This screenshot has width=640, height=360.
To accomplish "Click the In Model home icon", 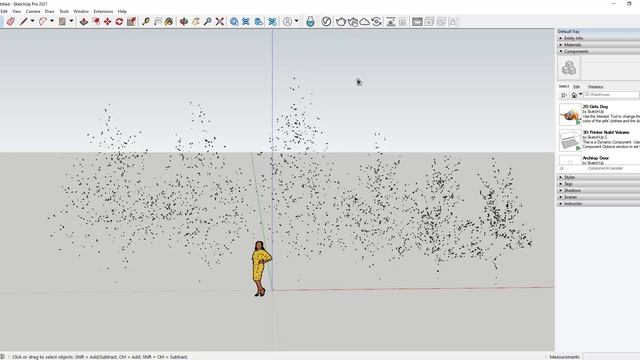I will pyautogui.click(x=574, y=95).
